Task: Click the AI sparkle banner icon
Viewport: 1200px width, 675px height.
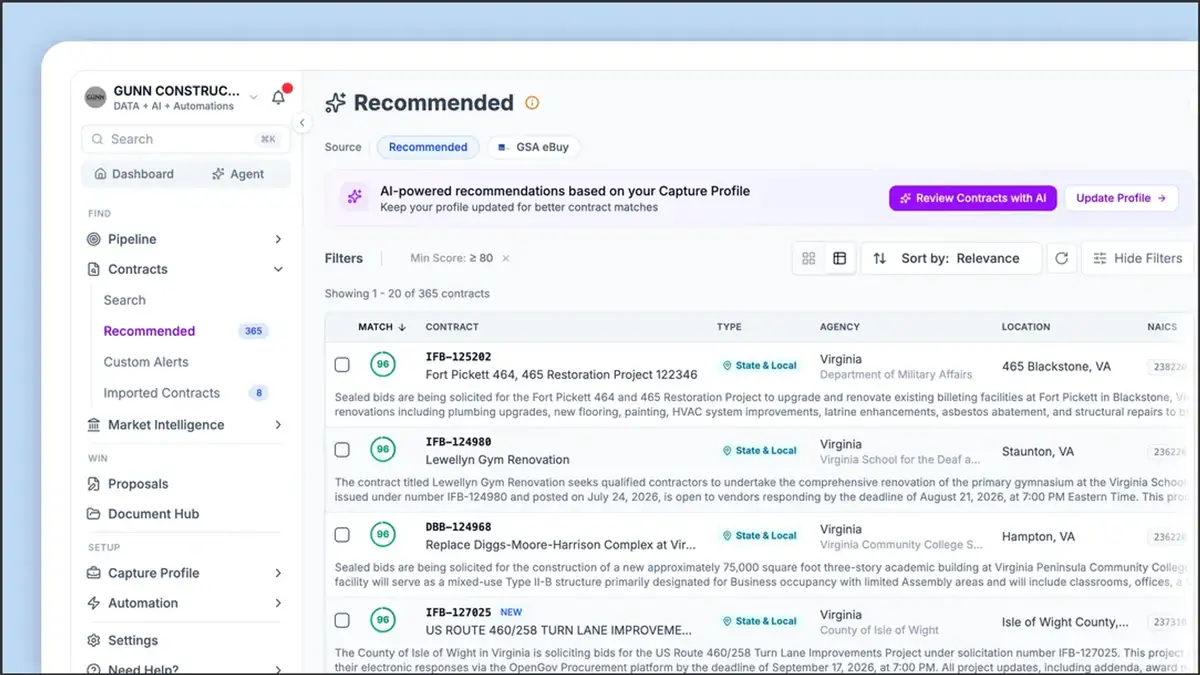Action: pyautogui.click(x=354, y=198)
